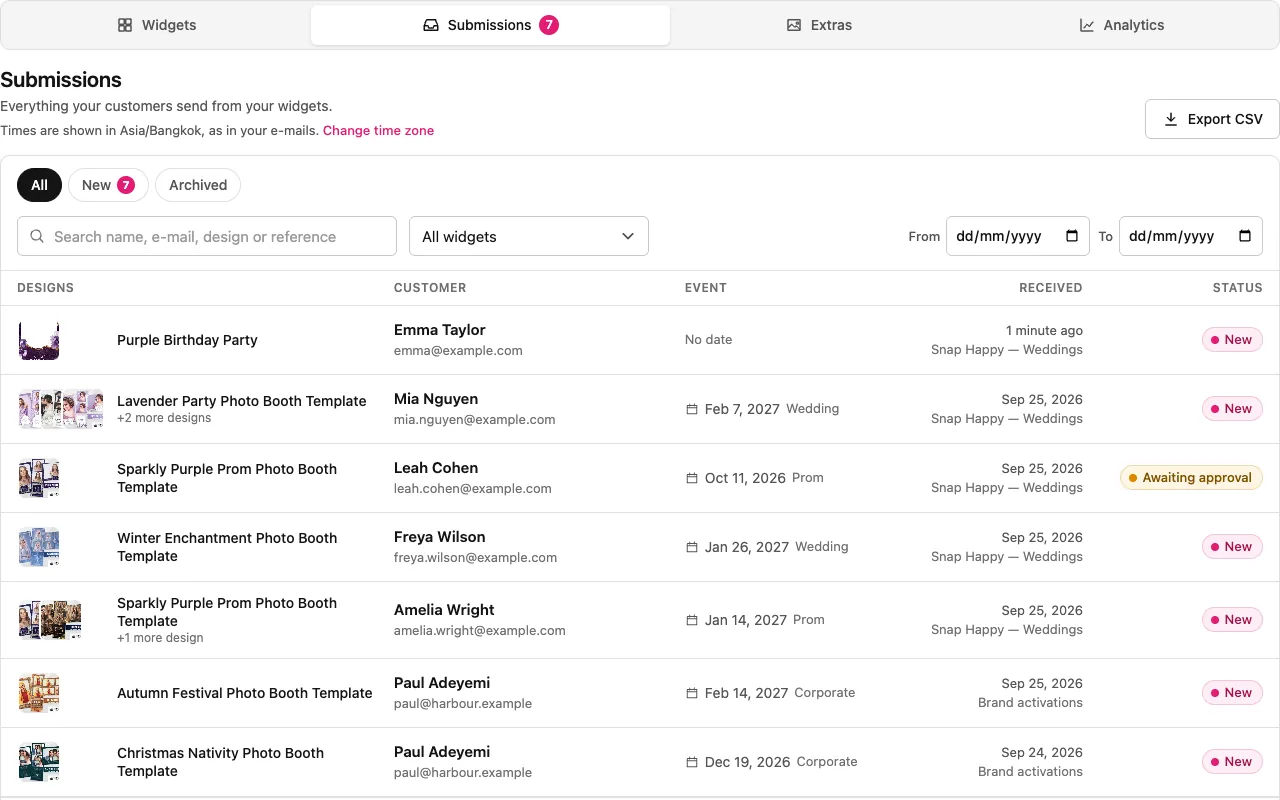Click Leah Cohen's Sparkly Purple Prom thumbnail
The image size is (1280, 800).
39,478
